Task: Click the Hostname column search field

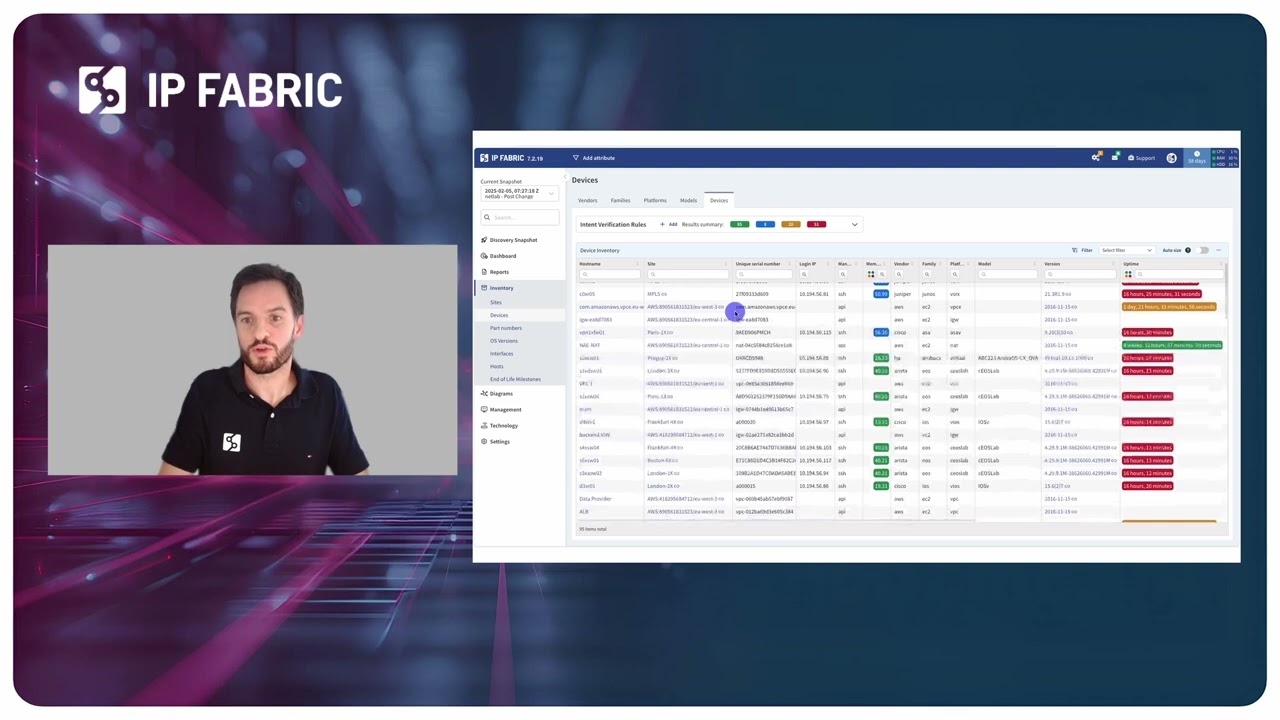Action: pyautogui.click(x=610, y=274)
